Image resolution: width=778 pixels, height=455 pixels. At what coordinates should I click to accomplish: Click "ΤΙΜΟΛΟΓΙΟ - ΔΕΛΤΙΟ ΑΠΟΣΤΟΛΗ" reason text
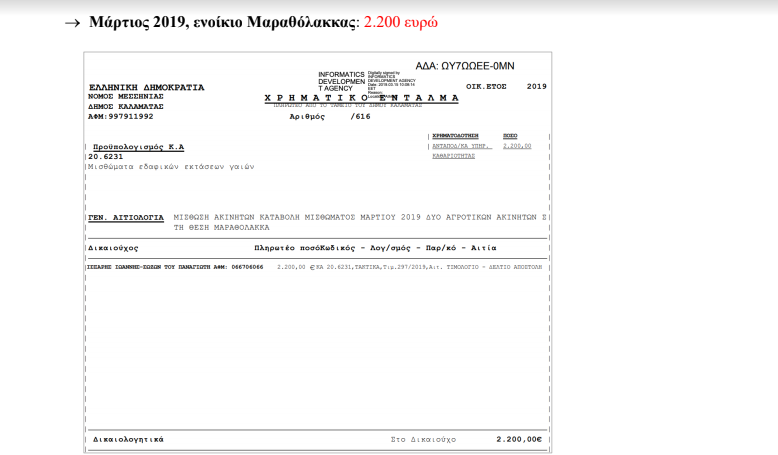click(494, 267)
